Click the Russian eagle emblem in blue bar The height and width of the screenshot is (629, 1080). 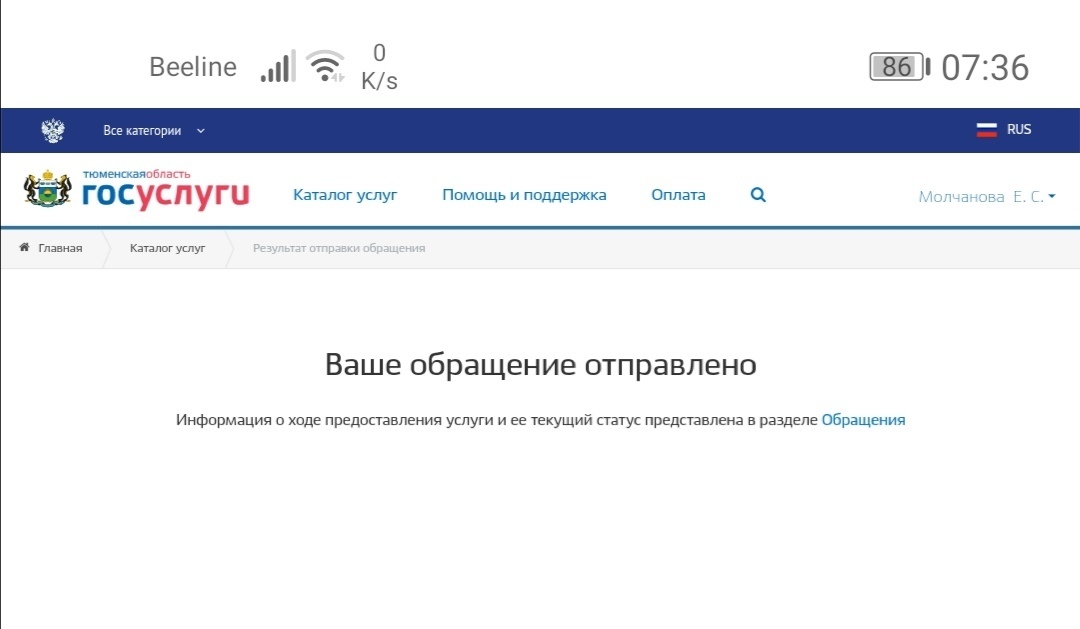pos(52,131)
